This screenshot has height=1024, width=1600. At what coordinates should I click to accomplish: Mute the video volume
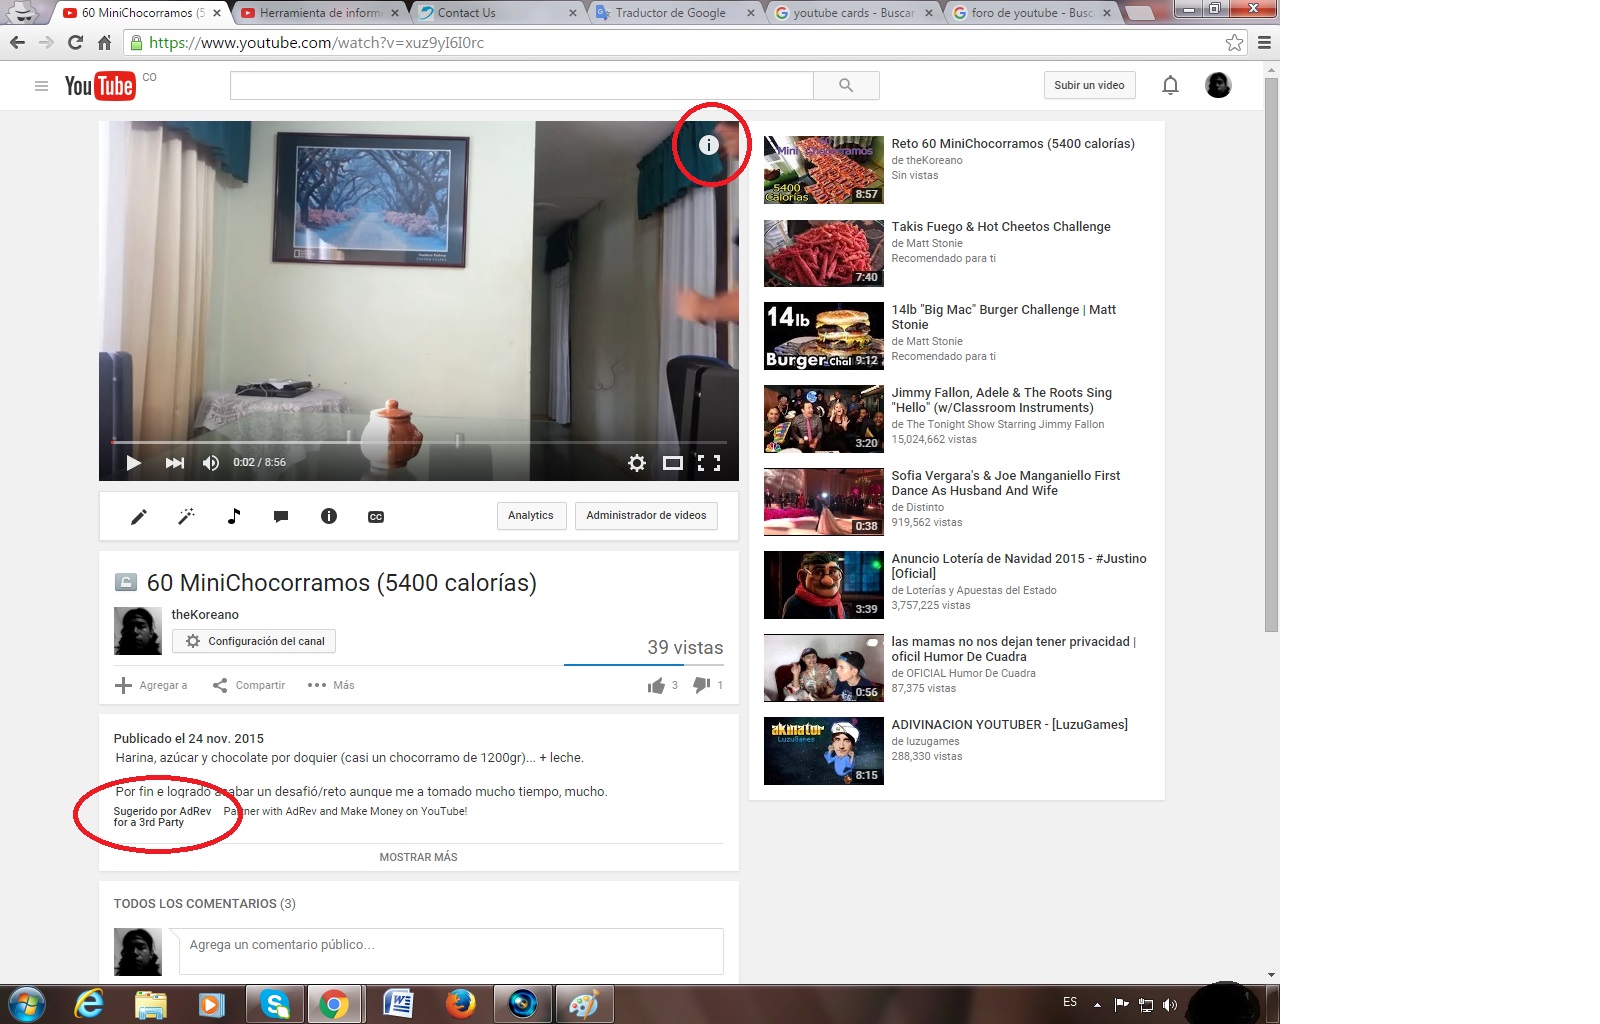tap(211, 463)
